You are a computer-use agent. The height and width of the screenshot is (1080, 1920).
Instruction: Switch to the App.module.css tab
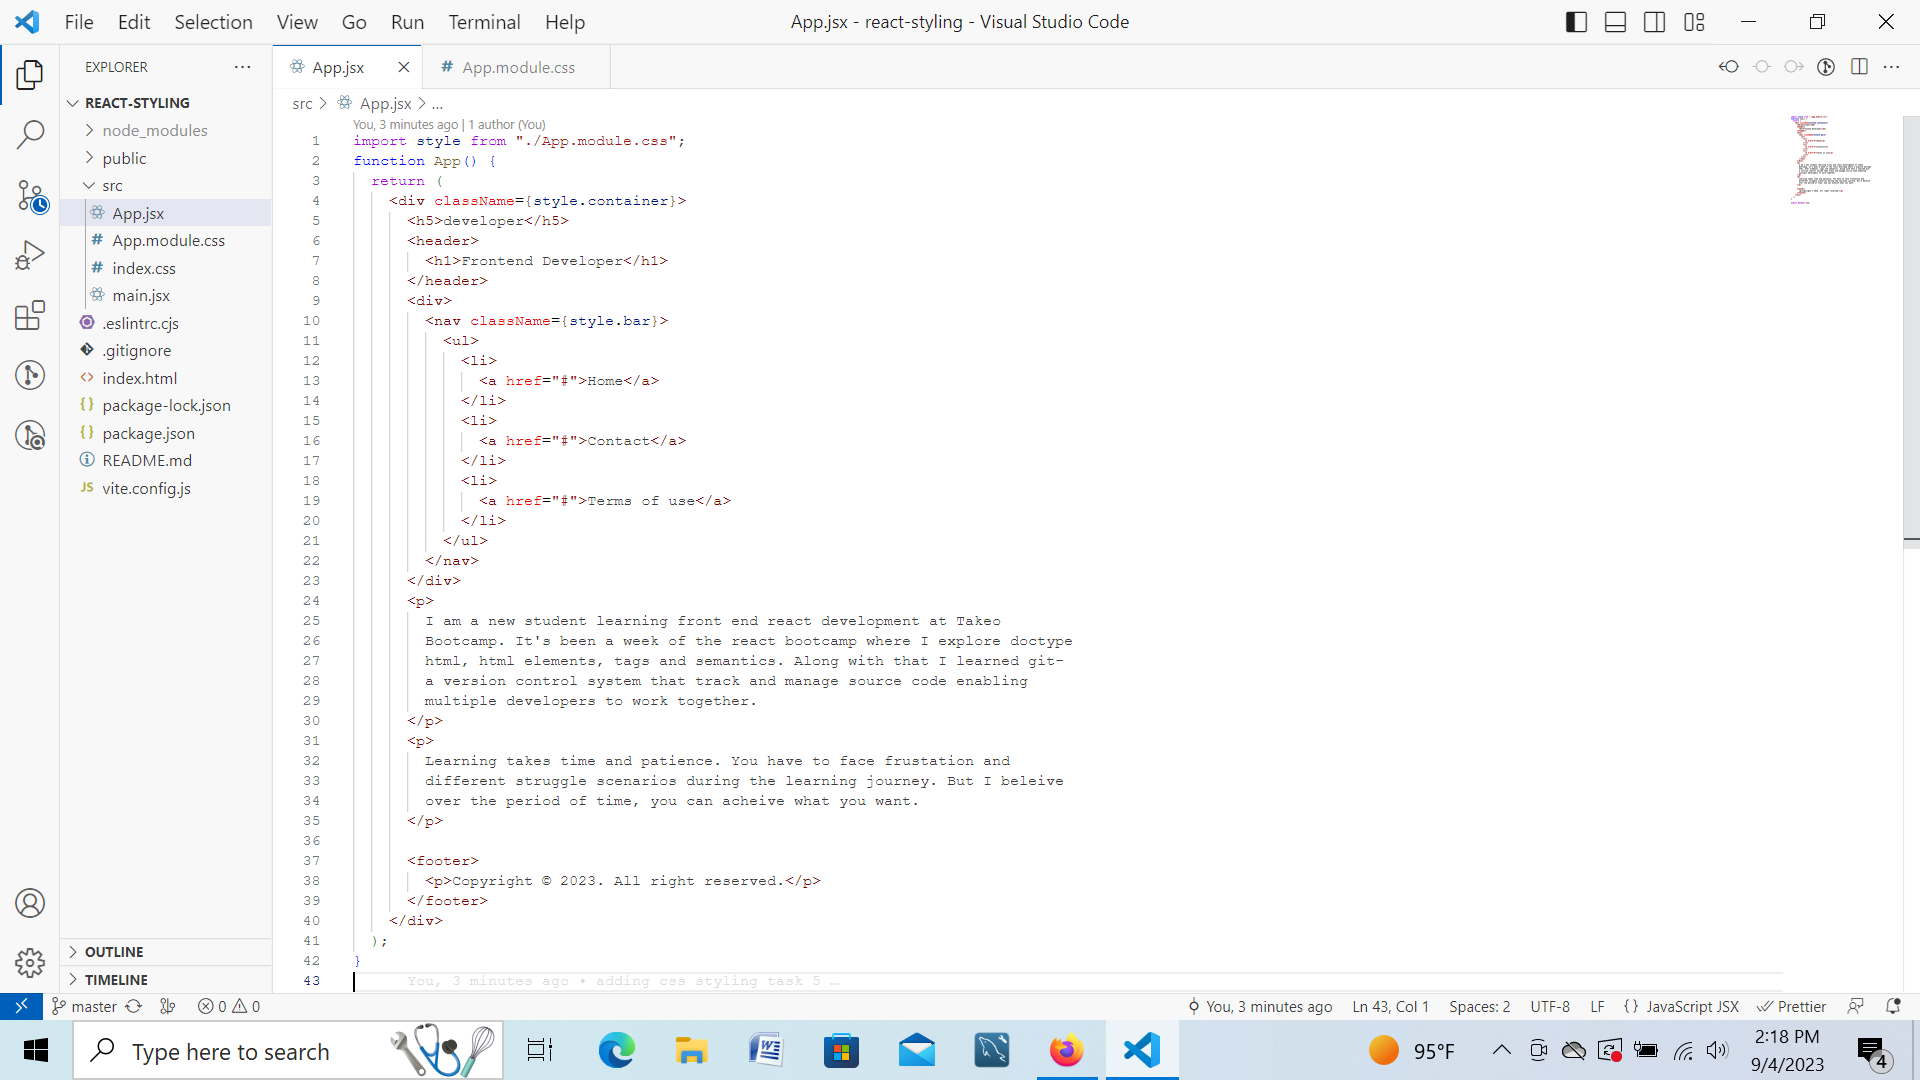point(518,67)
